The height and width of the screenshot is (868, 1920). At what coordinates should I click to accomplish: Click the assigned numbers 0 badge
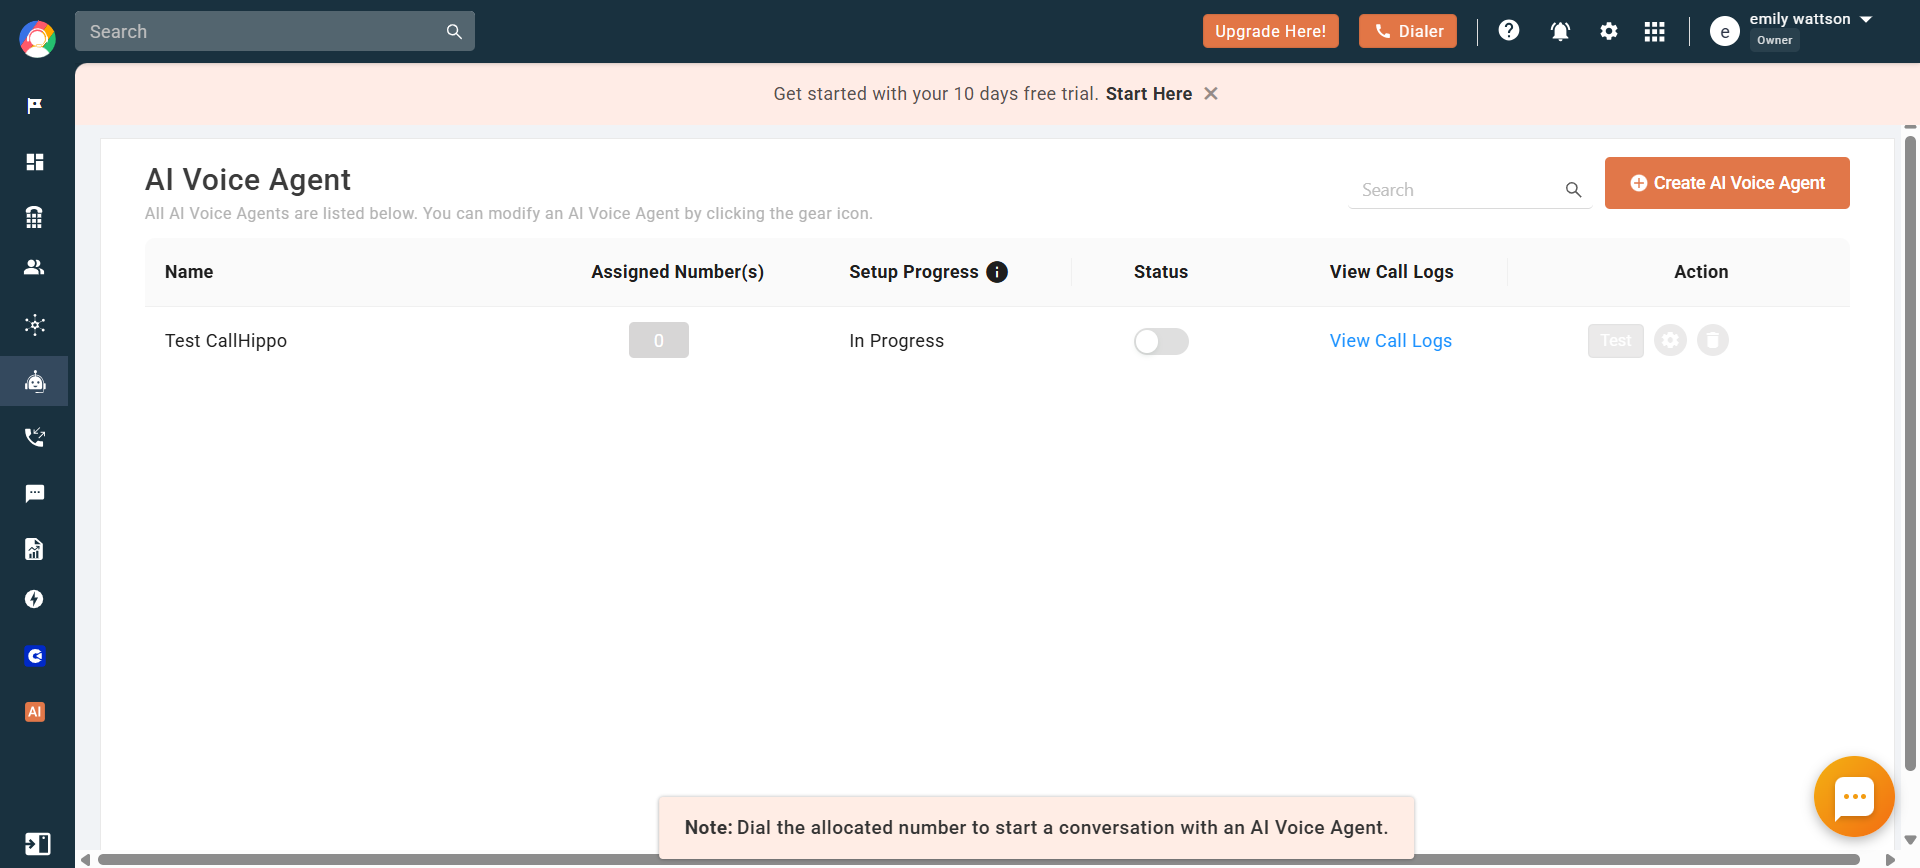(659, 340)
